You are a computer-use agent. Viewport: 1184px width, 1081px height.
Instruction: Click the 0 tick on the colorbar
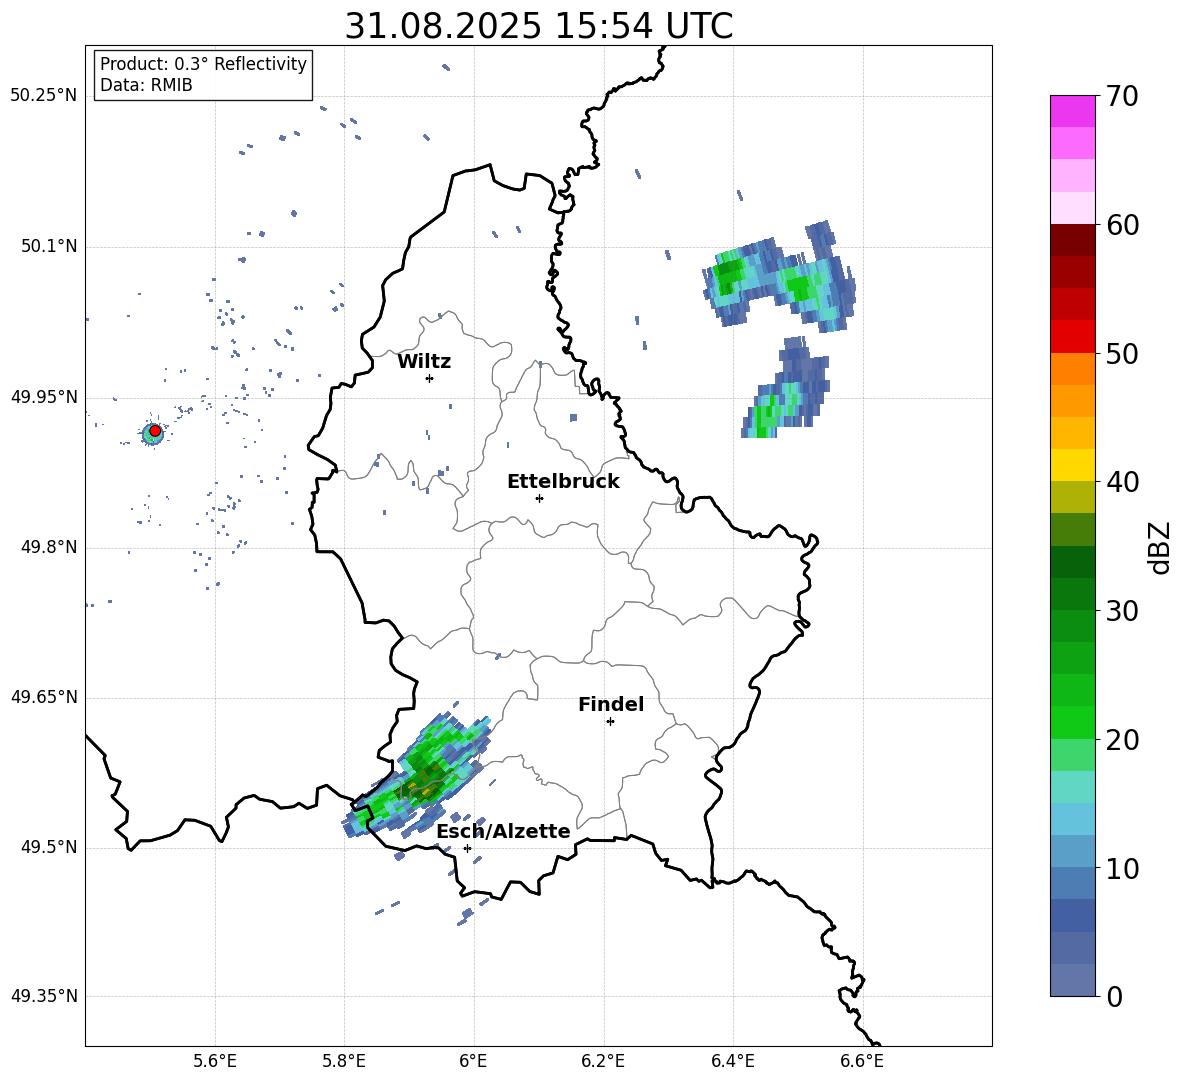(x=1114, y=996)
